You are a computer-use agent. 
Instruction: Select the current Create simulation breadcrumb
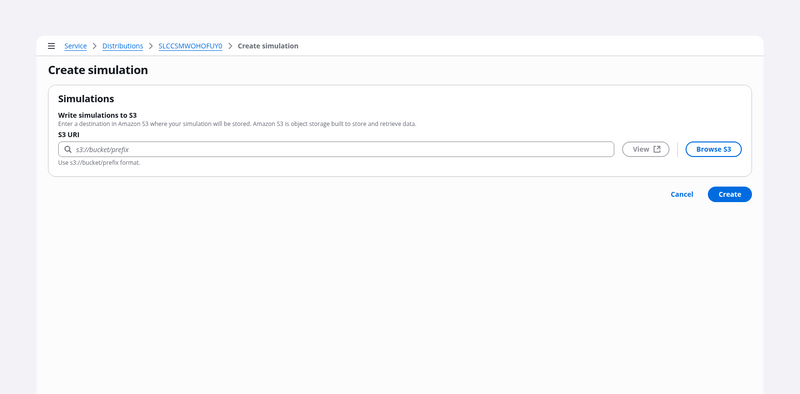pyautogui.click(x=268, y=46)
